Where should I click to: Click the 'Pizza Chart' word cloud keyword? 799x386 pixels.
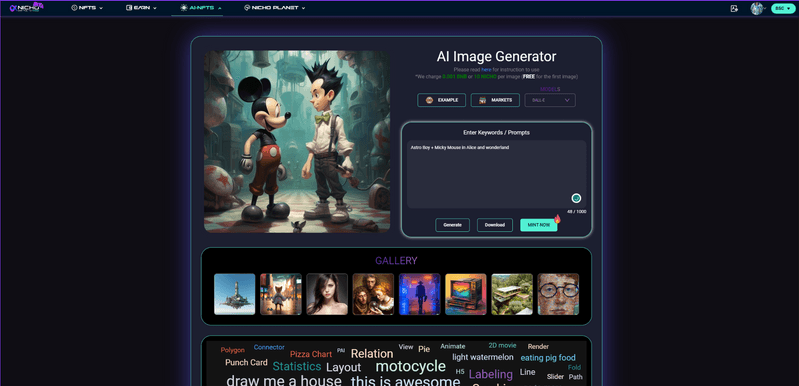pos(311,354)
